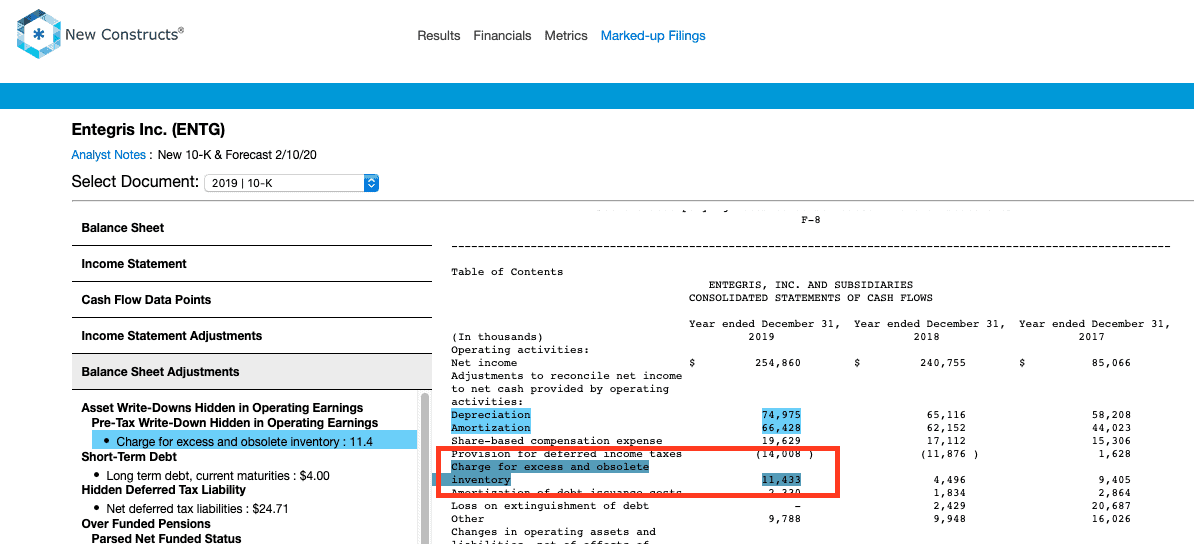
Task: Click the 2018 net income value 240,755
Action: (943, 363)
